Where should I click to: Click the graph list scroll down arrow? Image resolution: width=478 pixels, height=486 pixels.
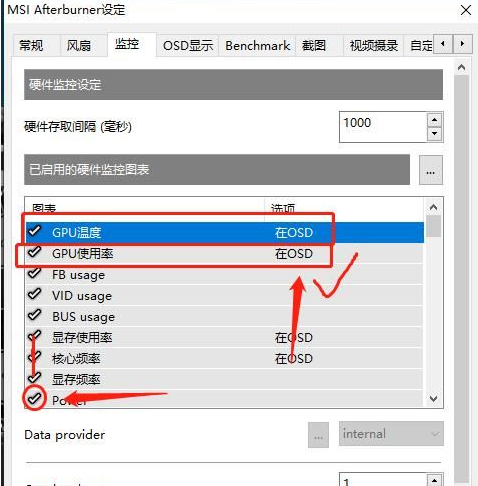pos(434,398)
